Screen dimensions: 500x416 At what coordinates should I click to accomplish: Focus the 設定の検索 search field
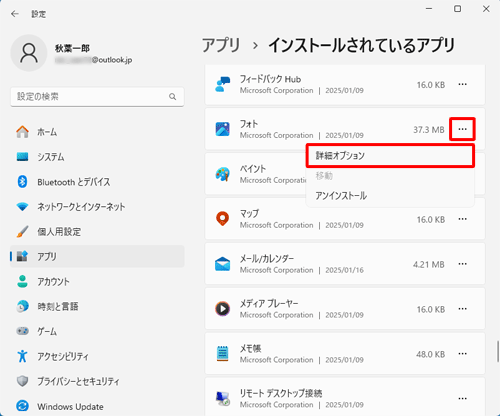point(97,97)
